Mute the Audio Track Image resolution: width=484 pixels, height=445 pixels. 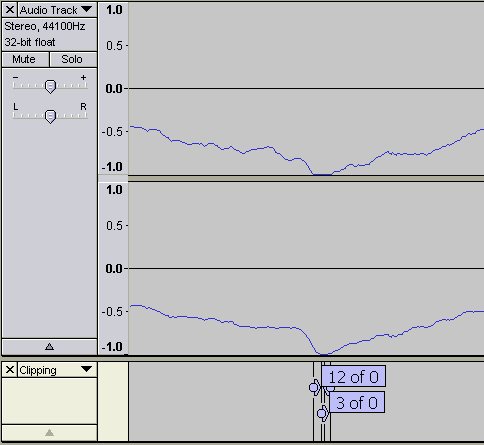tap(25, 59)
